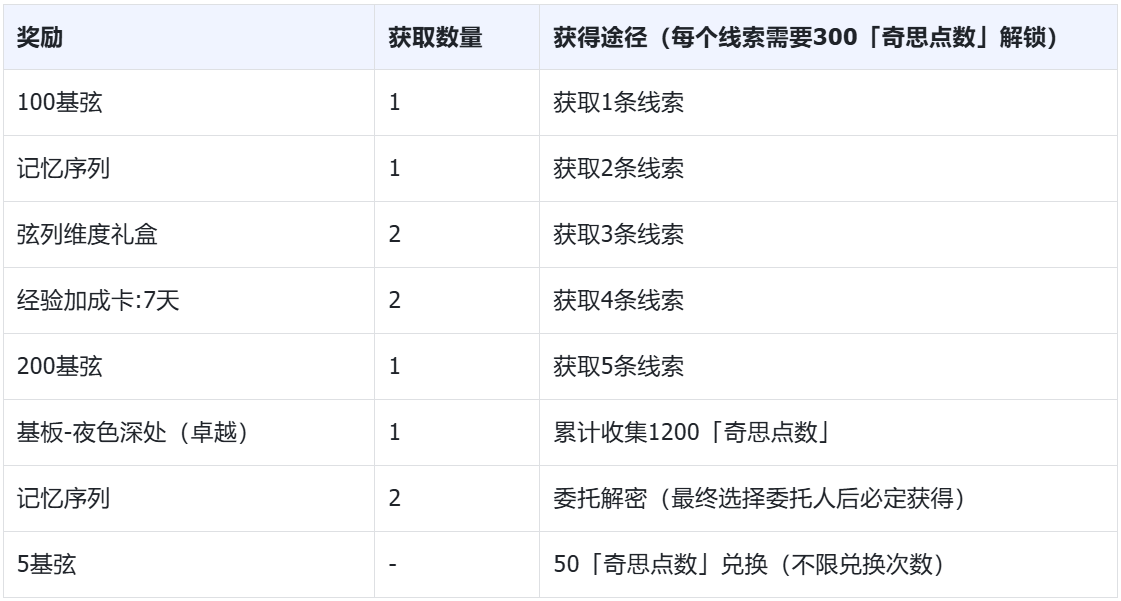Screen dimensions: 1121x601
Task: Click the 获取2条线索 cell
Action: pyautogui.click(x=828, y=169)
